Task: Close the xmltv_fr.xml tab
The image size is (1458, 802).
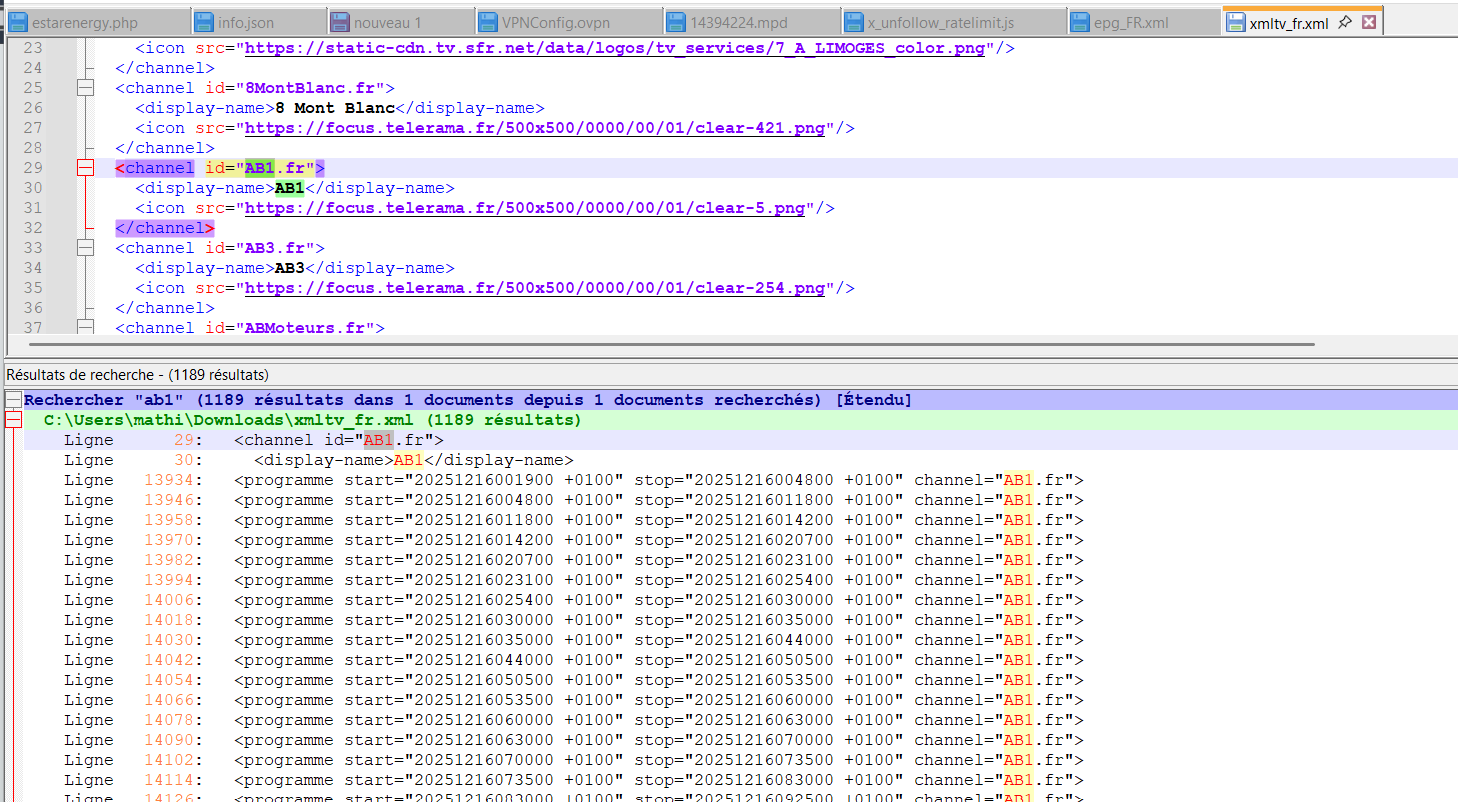Action: (x=1369, y=21)
